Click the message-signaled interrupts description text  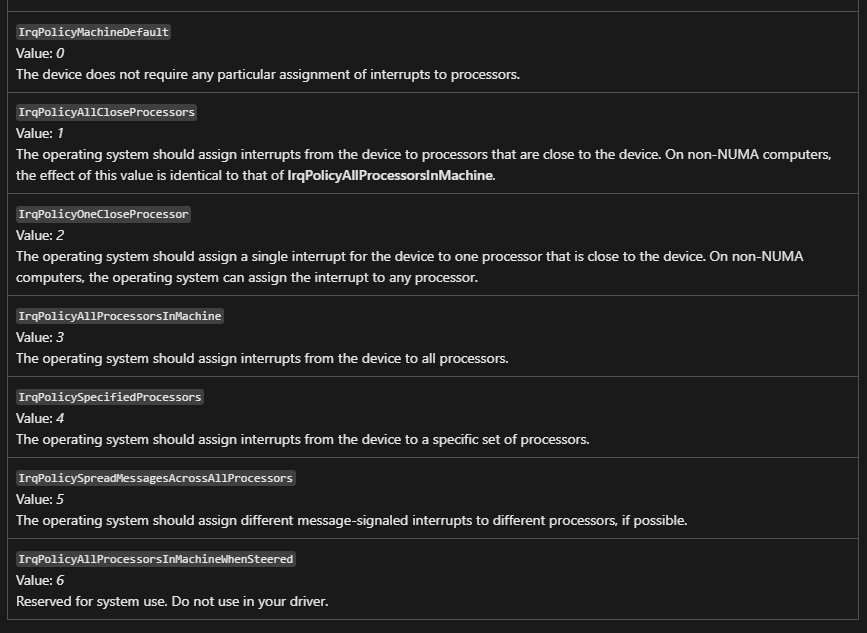pyautogui.click(x=352, y=521)
